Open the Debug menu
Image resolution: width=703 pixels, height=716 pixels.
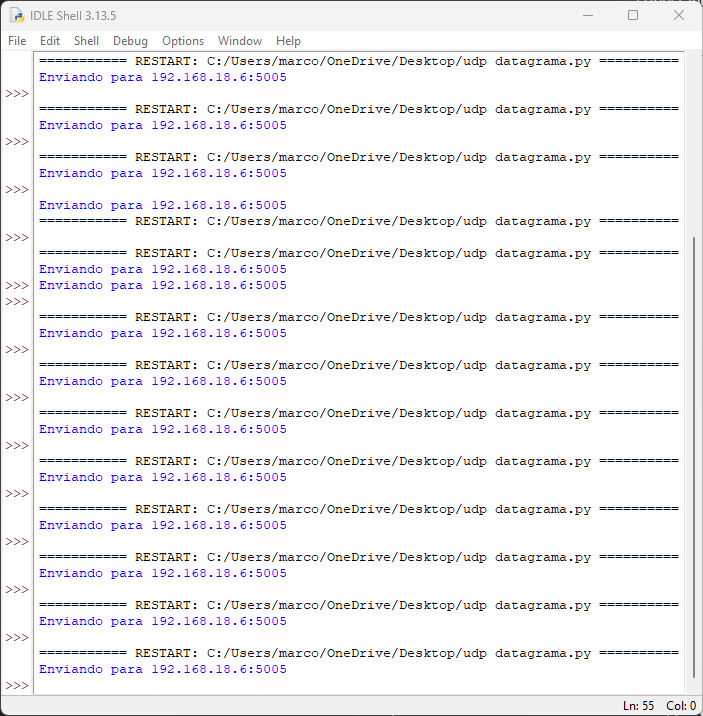pyautogui.click(x=130, y=41)
